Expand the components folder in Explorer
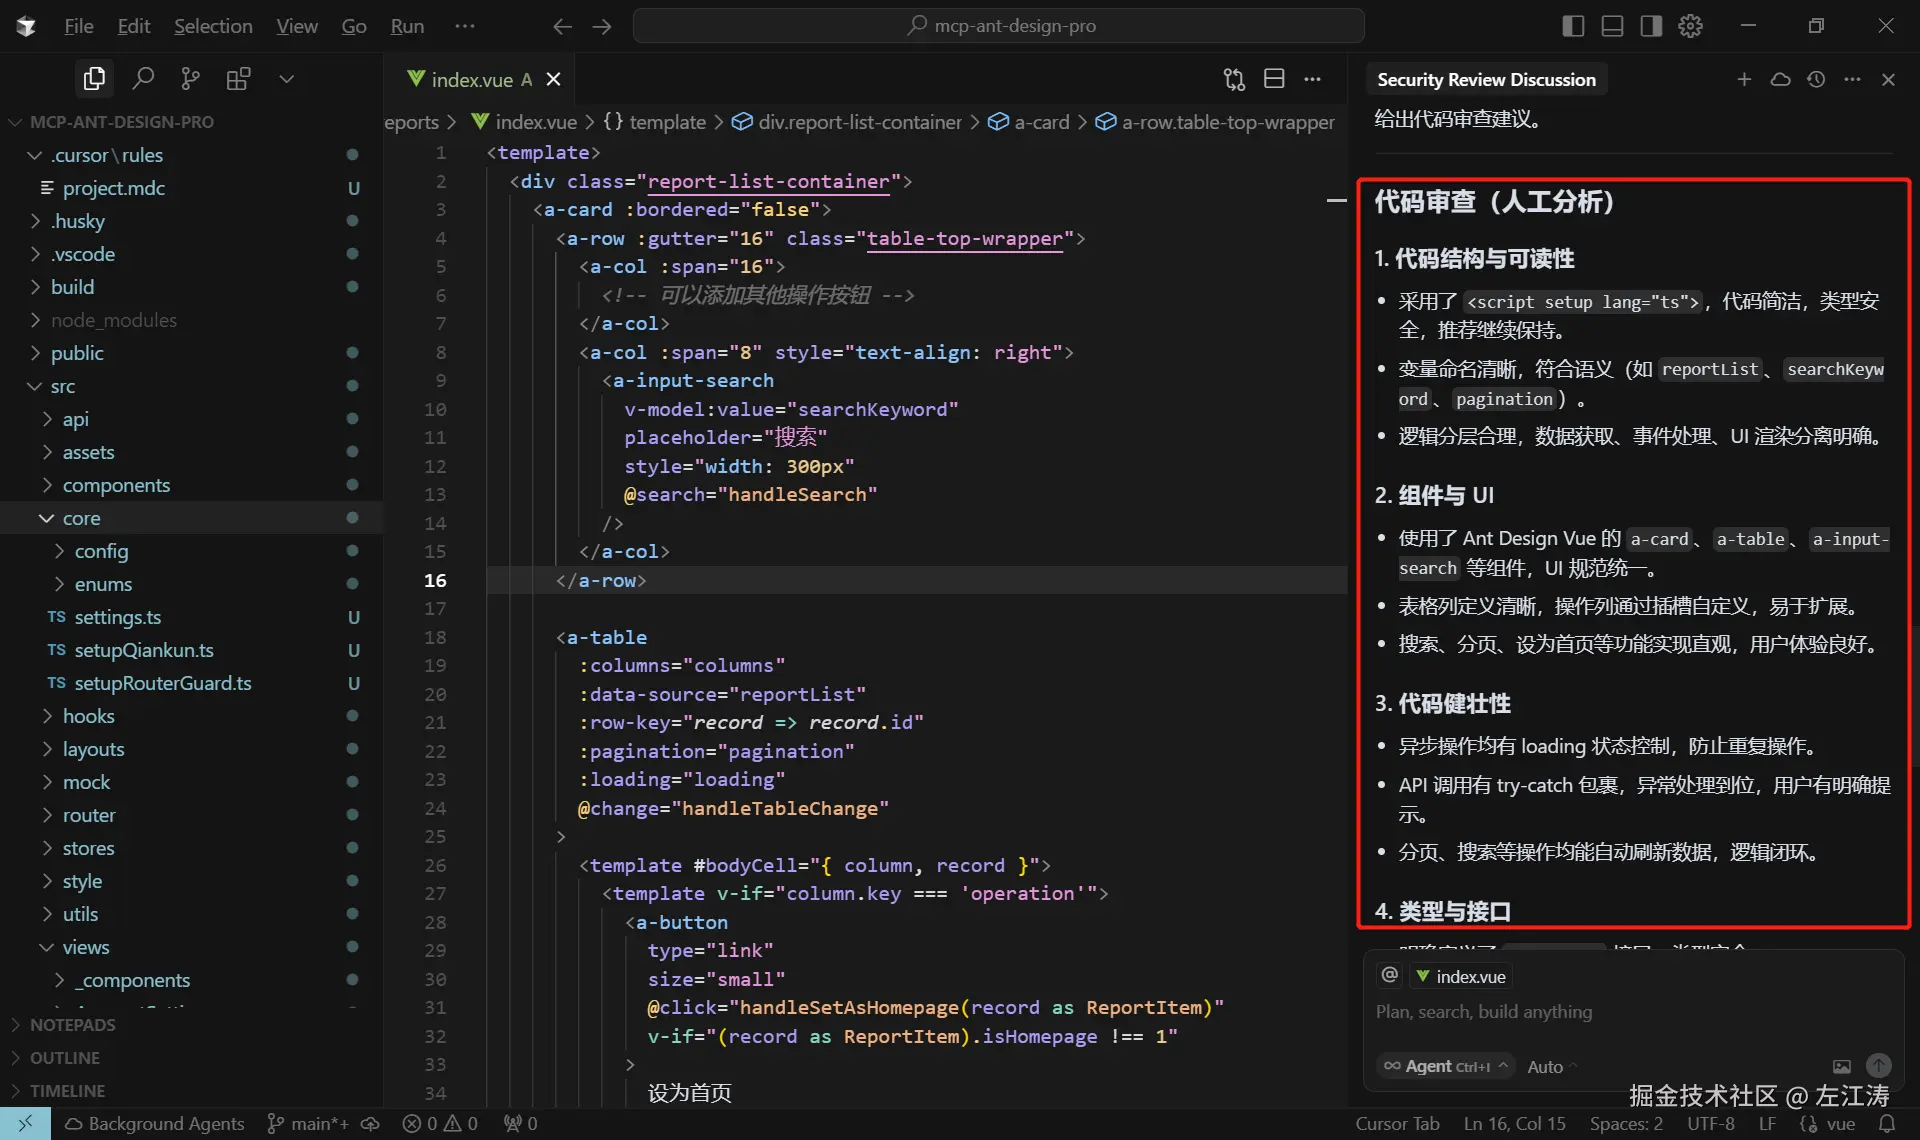Viewport: 1920px width, 1140px height. pyautogui.click(x=116, y=484)
